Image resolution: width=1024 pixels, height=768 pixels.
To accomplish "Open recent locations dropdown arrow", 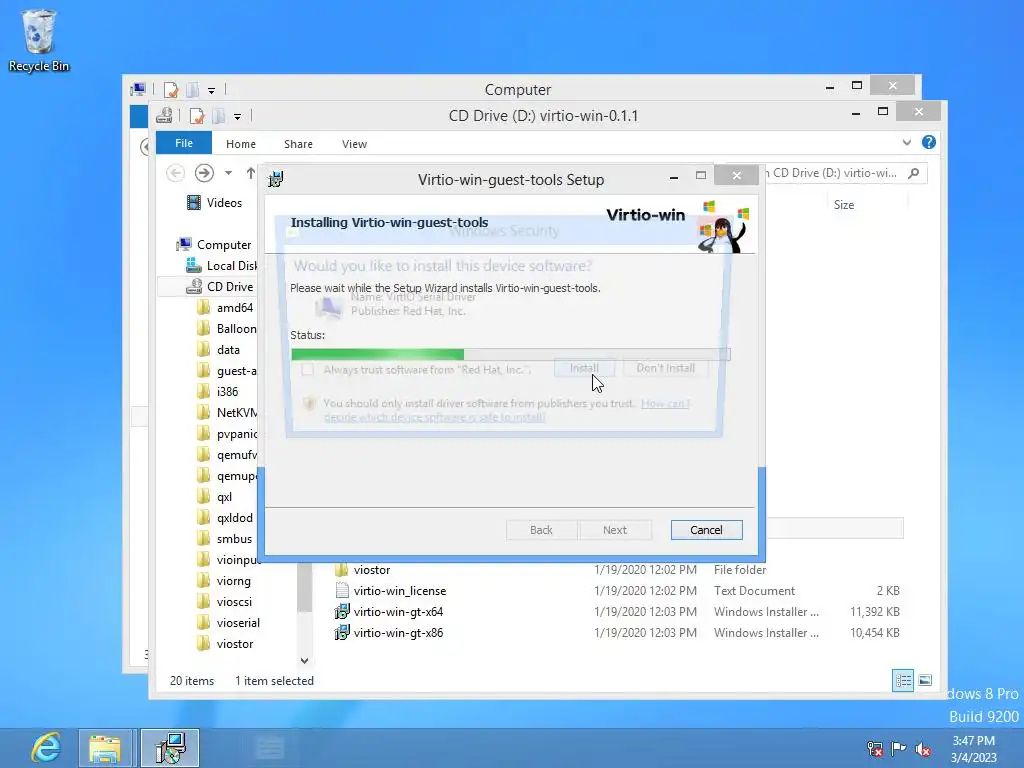I will (228, 173).
